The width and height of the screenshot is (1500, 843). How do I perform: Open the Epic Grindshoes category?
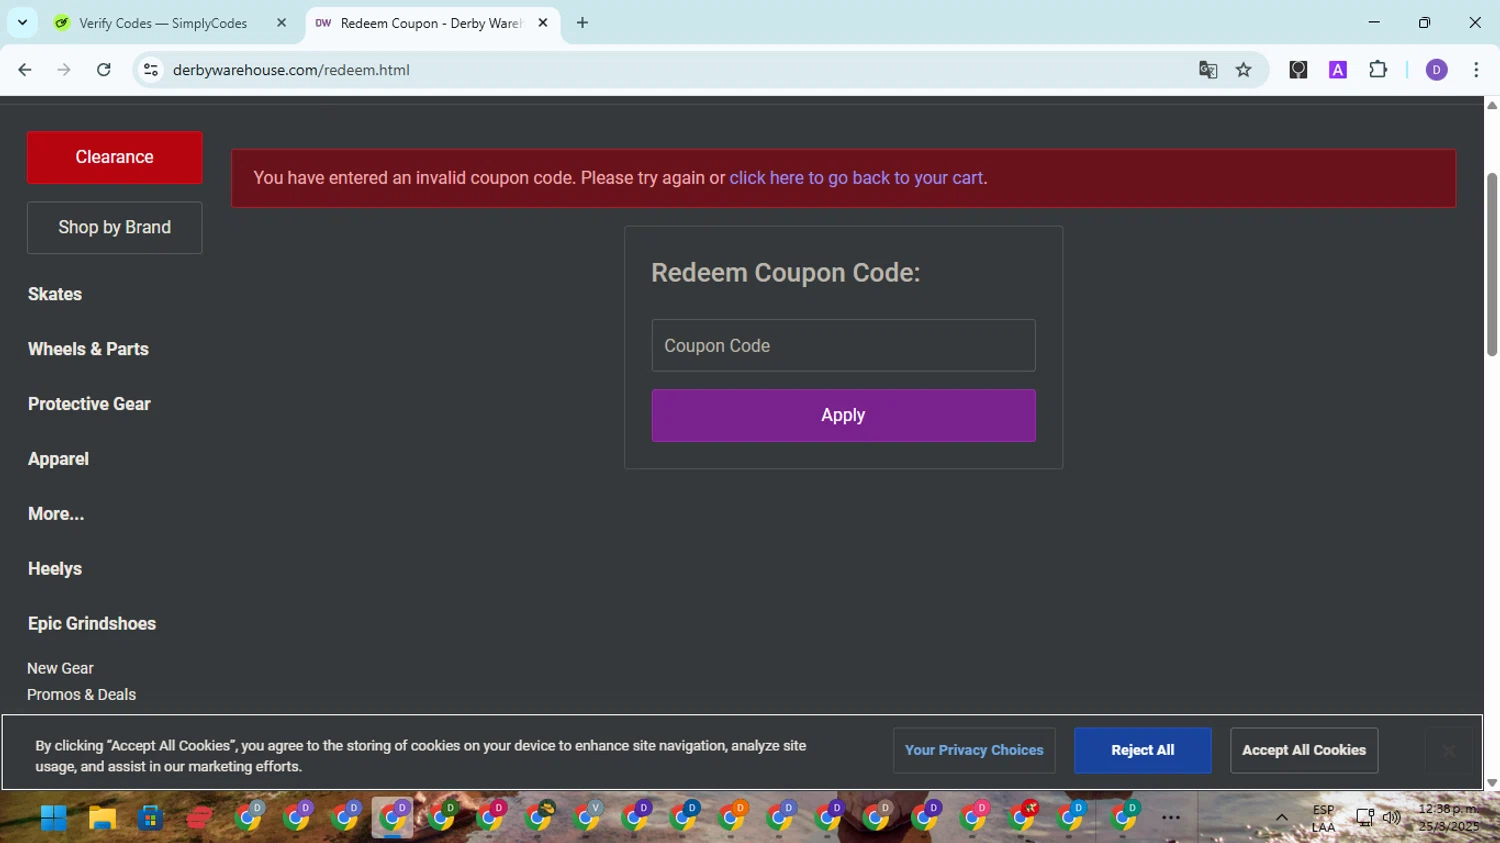coord(92,624)
